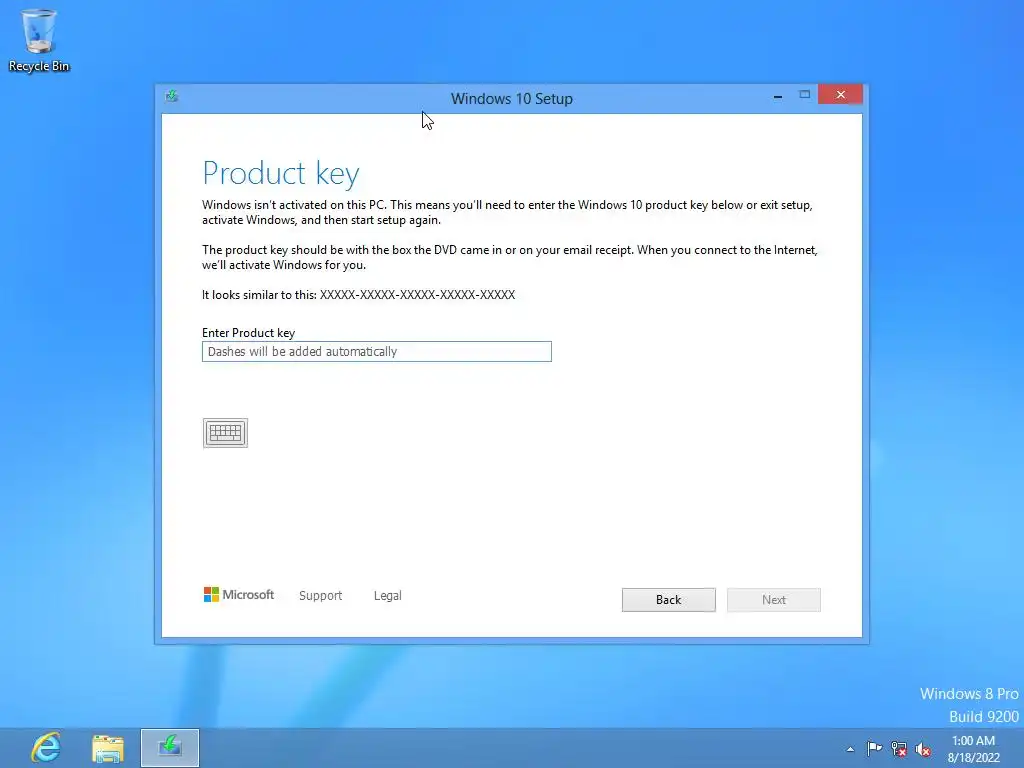
Task: Click the Windows 10 Setup taskbar button
Action: pyautogui.click(x=170, y=748)
